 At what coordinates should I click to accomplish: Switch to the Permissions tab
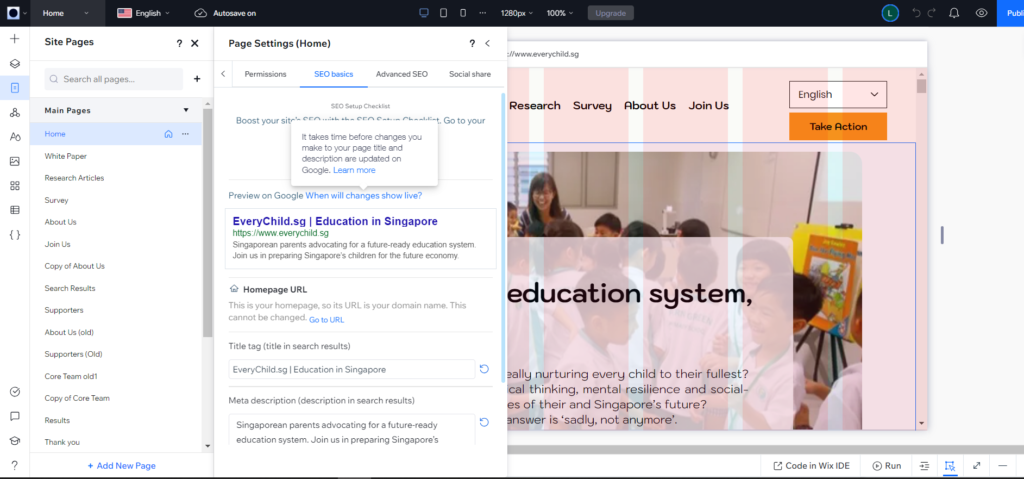pos(265,74)
